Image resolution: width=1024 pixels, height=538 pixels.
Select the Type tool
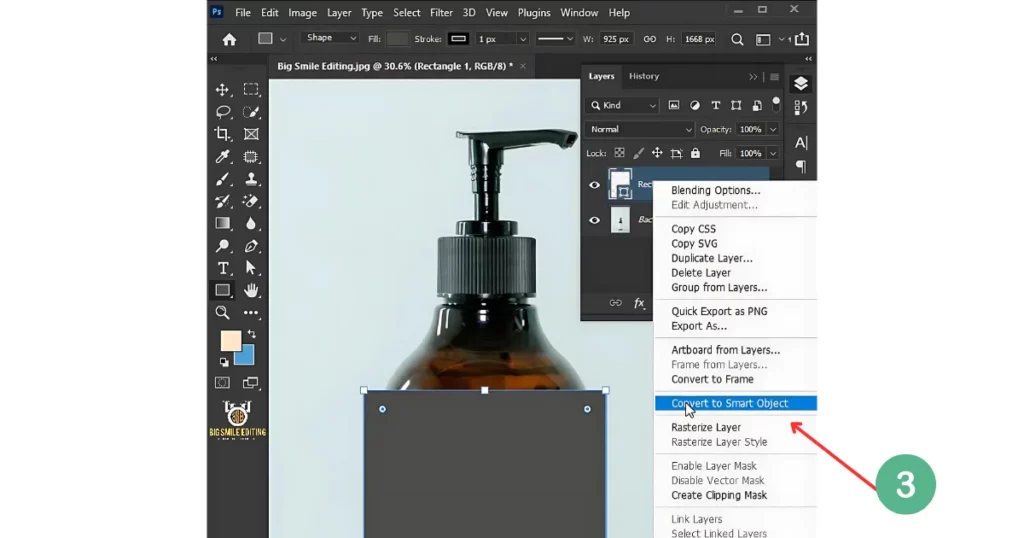(223, 268)
